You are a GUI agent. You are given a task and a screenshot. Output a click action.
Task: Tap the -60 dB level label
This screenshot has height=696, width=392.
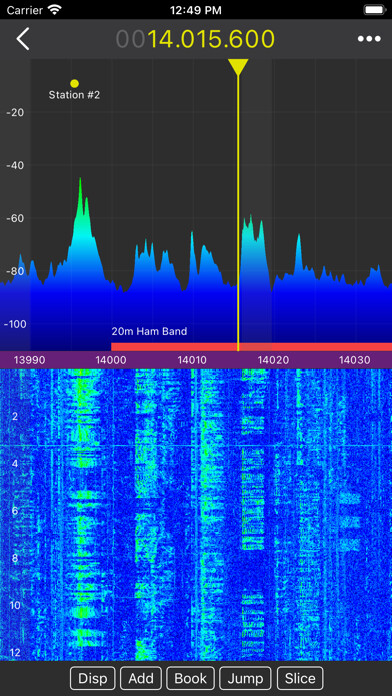pos(15,218)
